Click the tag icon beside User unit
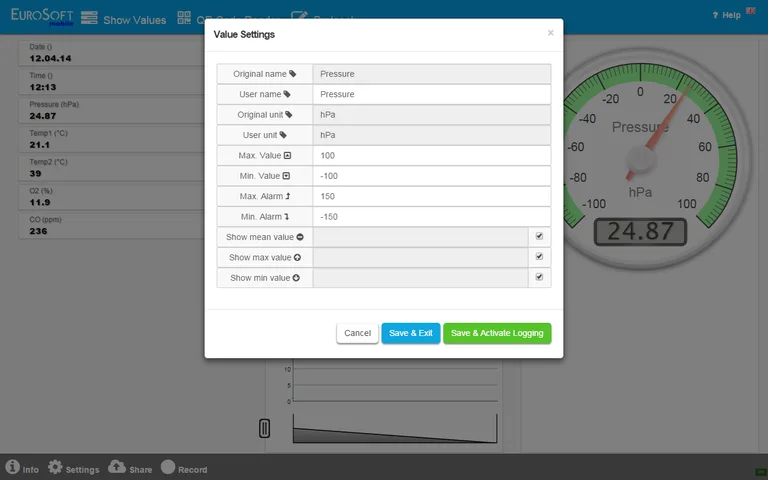Screen dimensions: 768x480 pos(283,135)
